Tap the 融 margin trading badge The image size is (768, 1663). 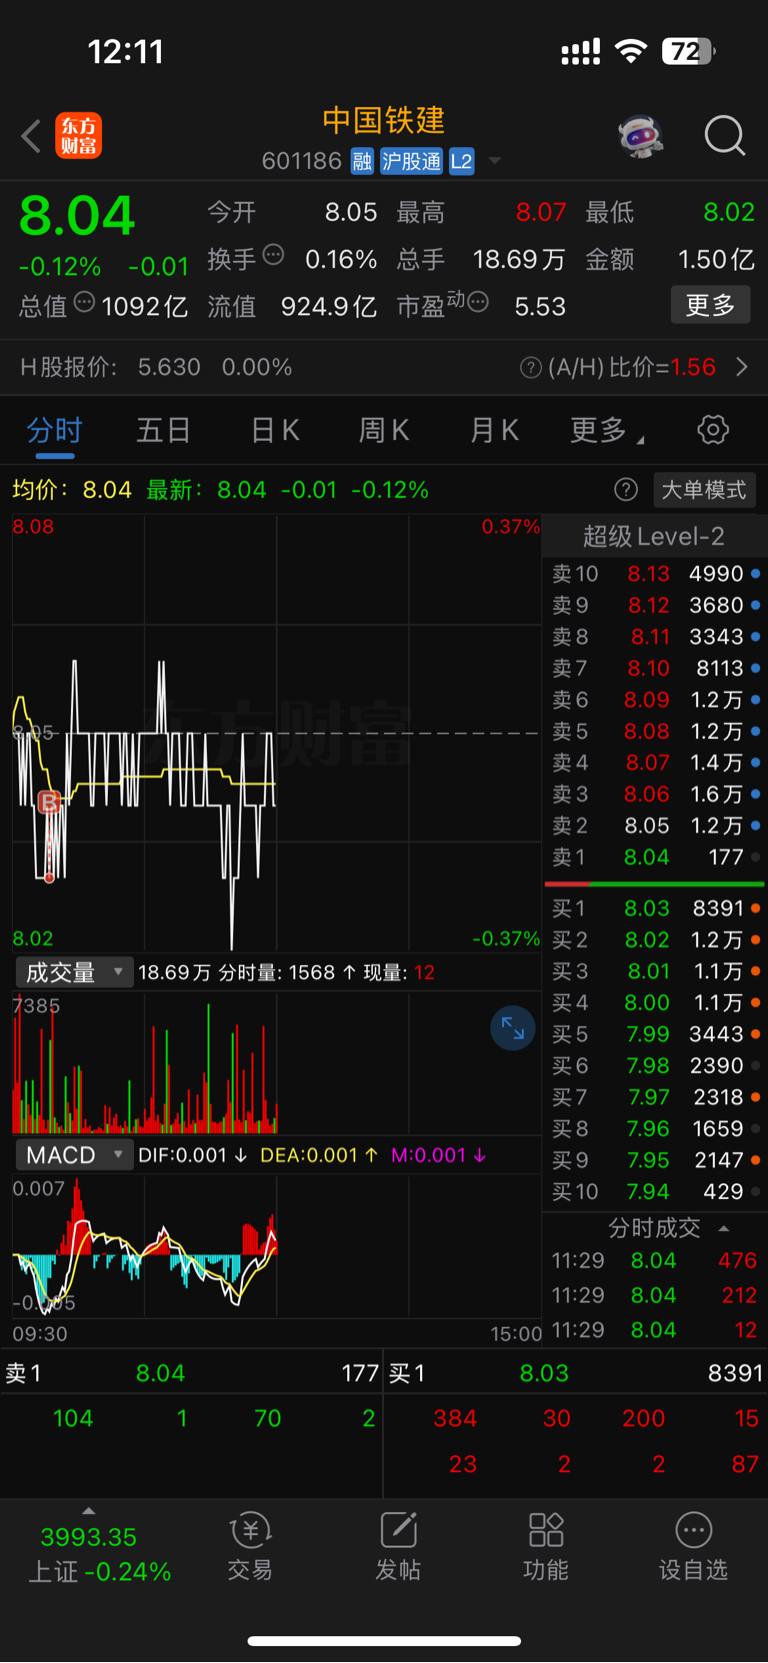pos(362,161)
